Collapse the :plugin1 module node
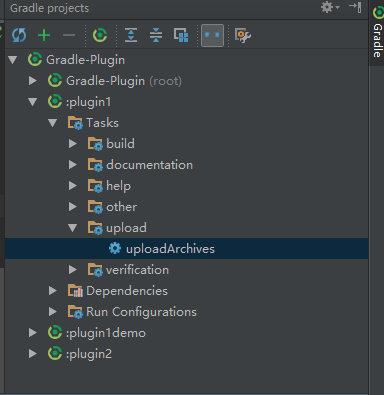Screen dimensions: 384x395 pyautogui.click(x=33, y=102)
